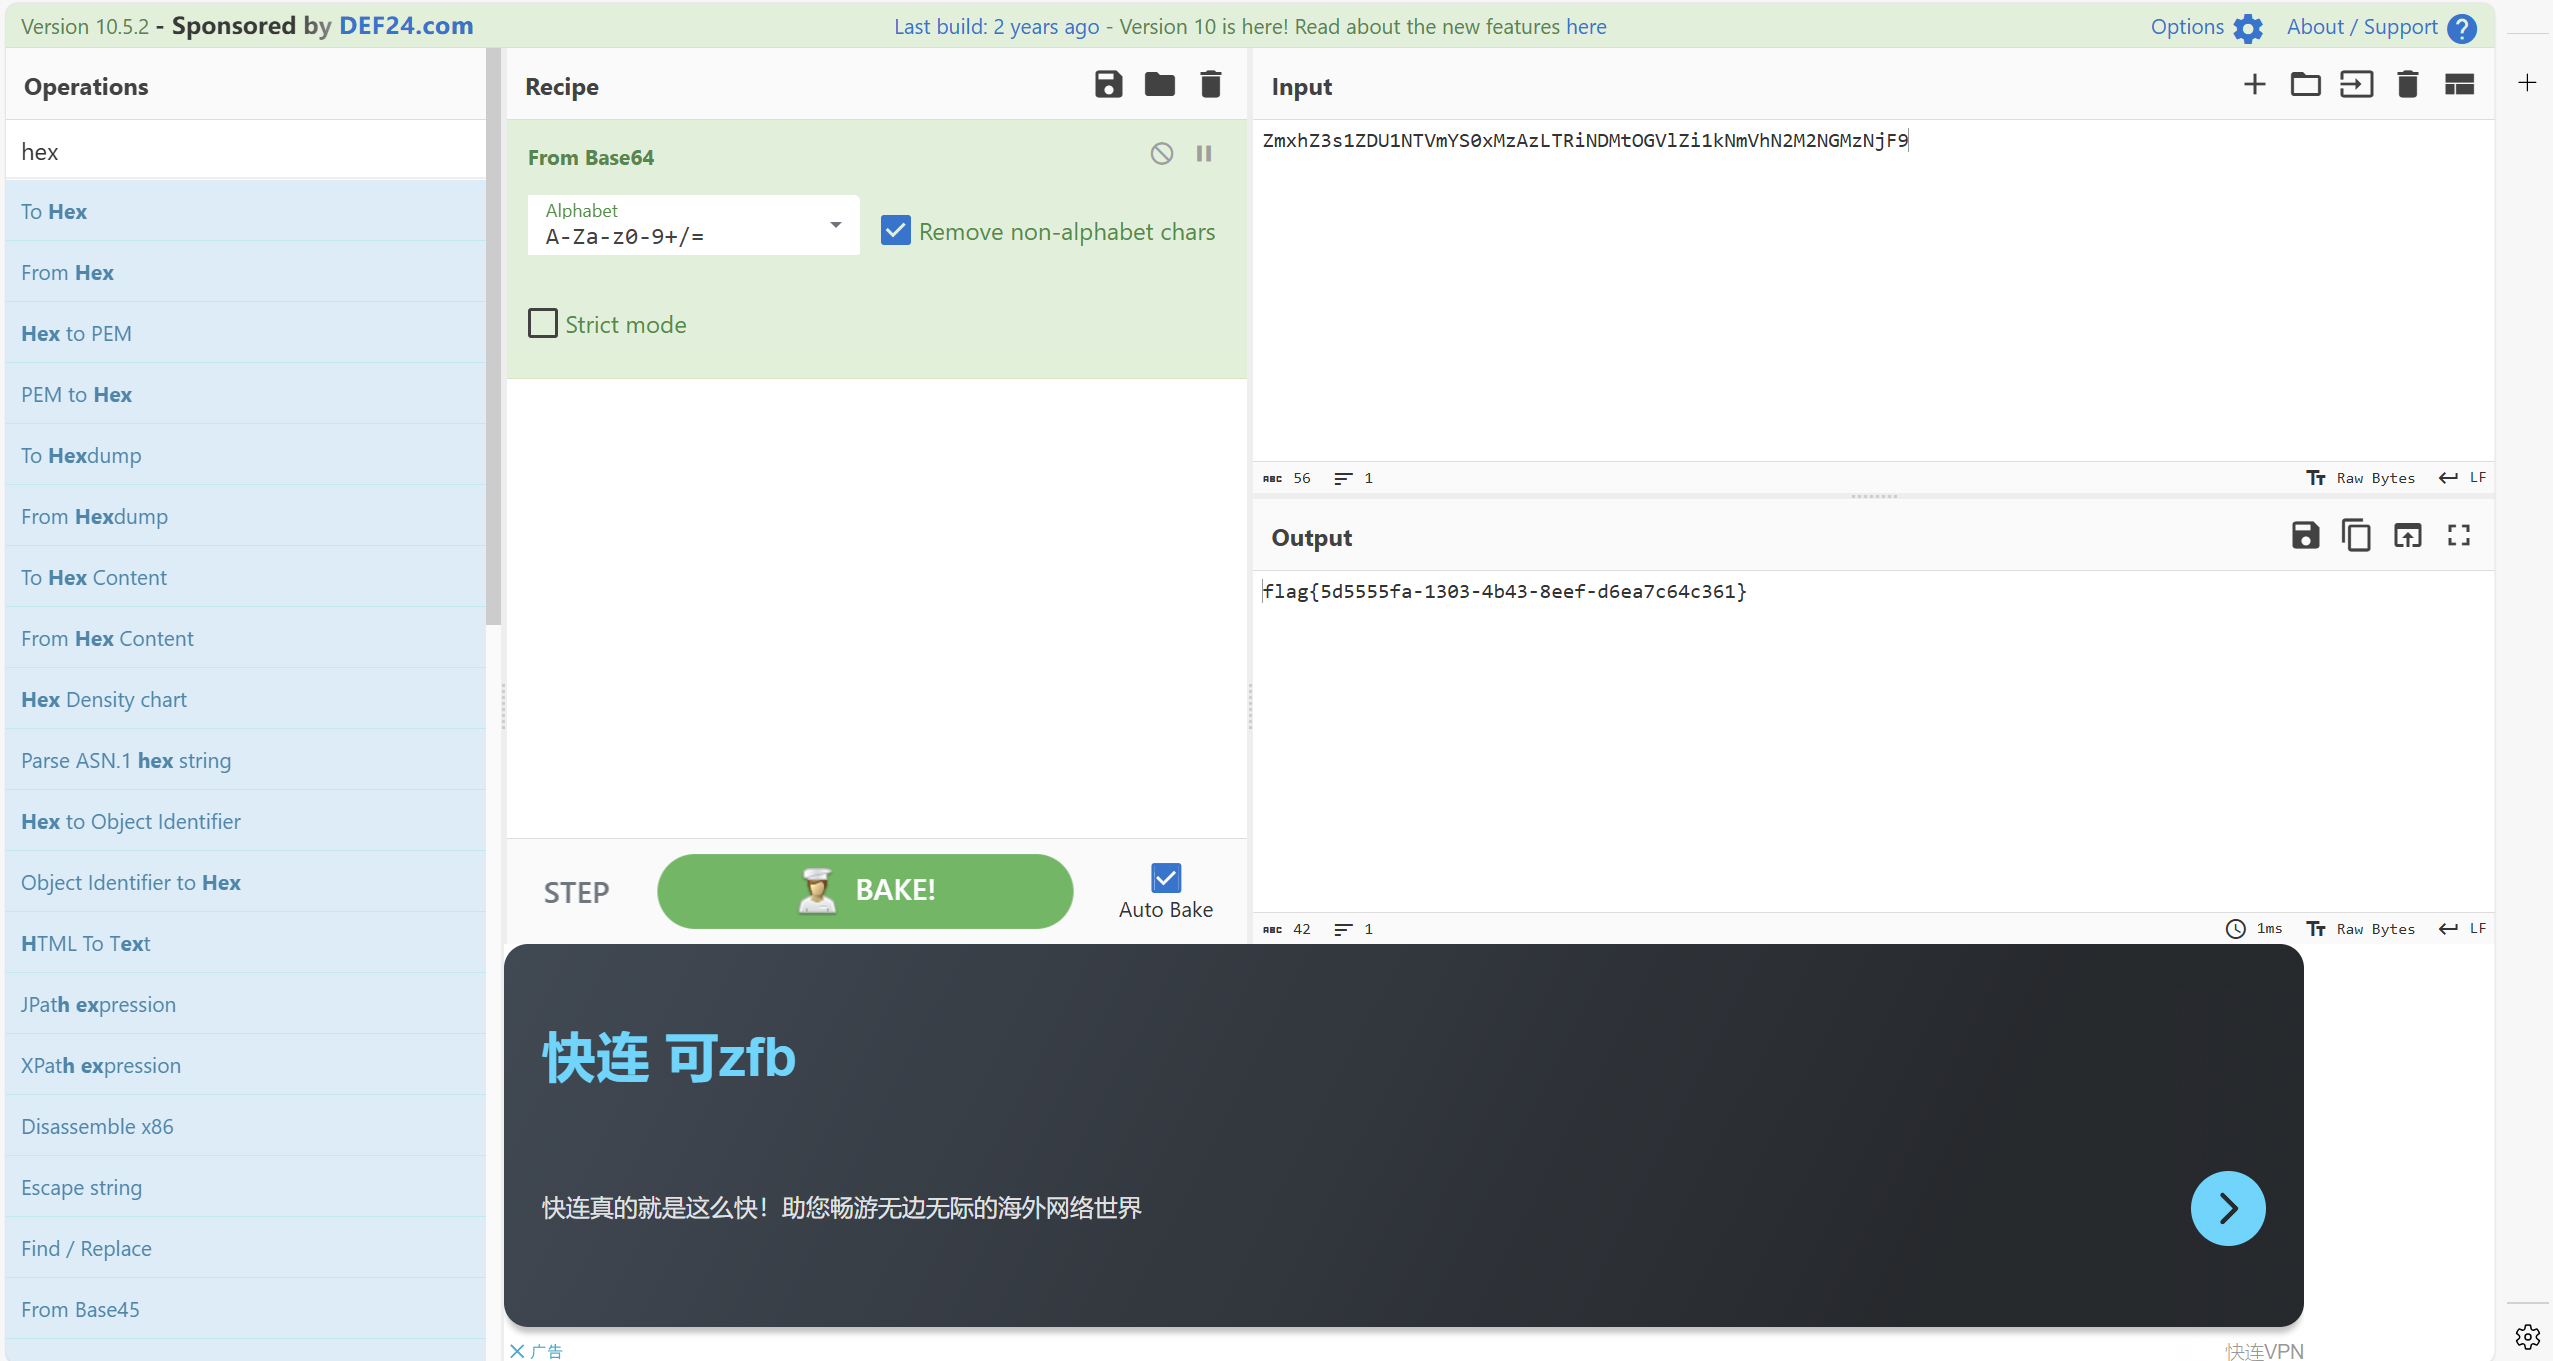Viewport: 2553px width, 1361px height.
Task: Select PEM to Hex operation
Action: tap(245, 394)
